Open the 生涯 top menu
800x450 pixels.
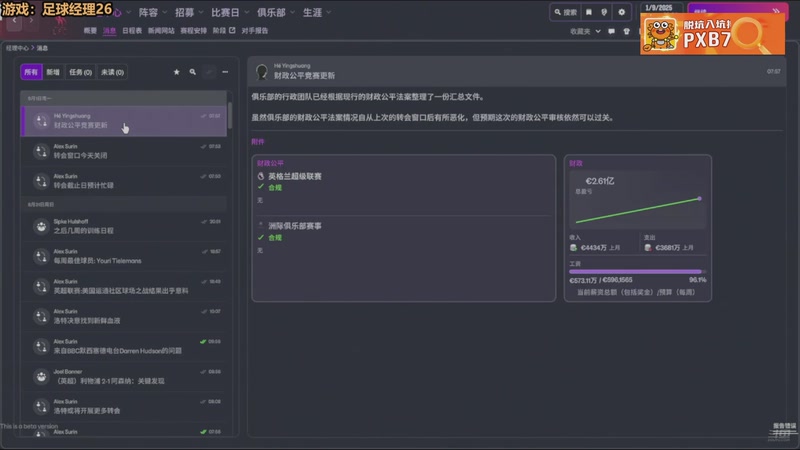tap(312, 12)
